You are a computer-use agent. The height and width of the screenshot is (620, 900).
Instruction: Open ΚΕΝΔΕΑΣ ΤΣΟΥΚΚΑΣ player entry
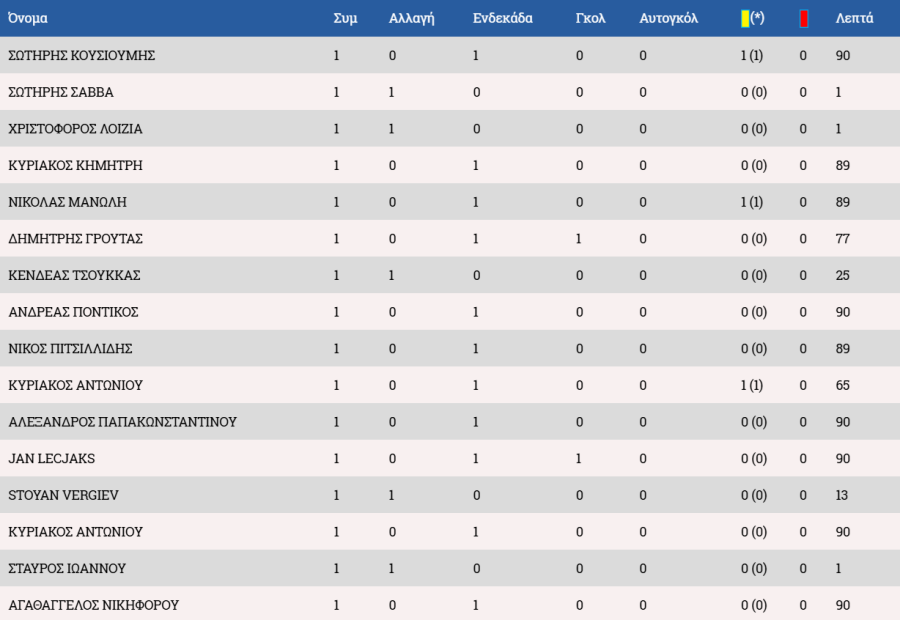(74, 275)
